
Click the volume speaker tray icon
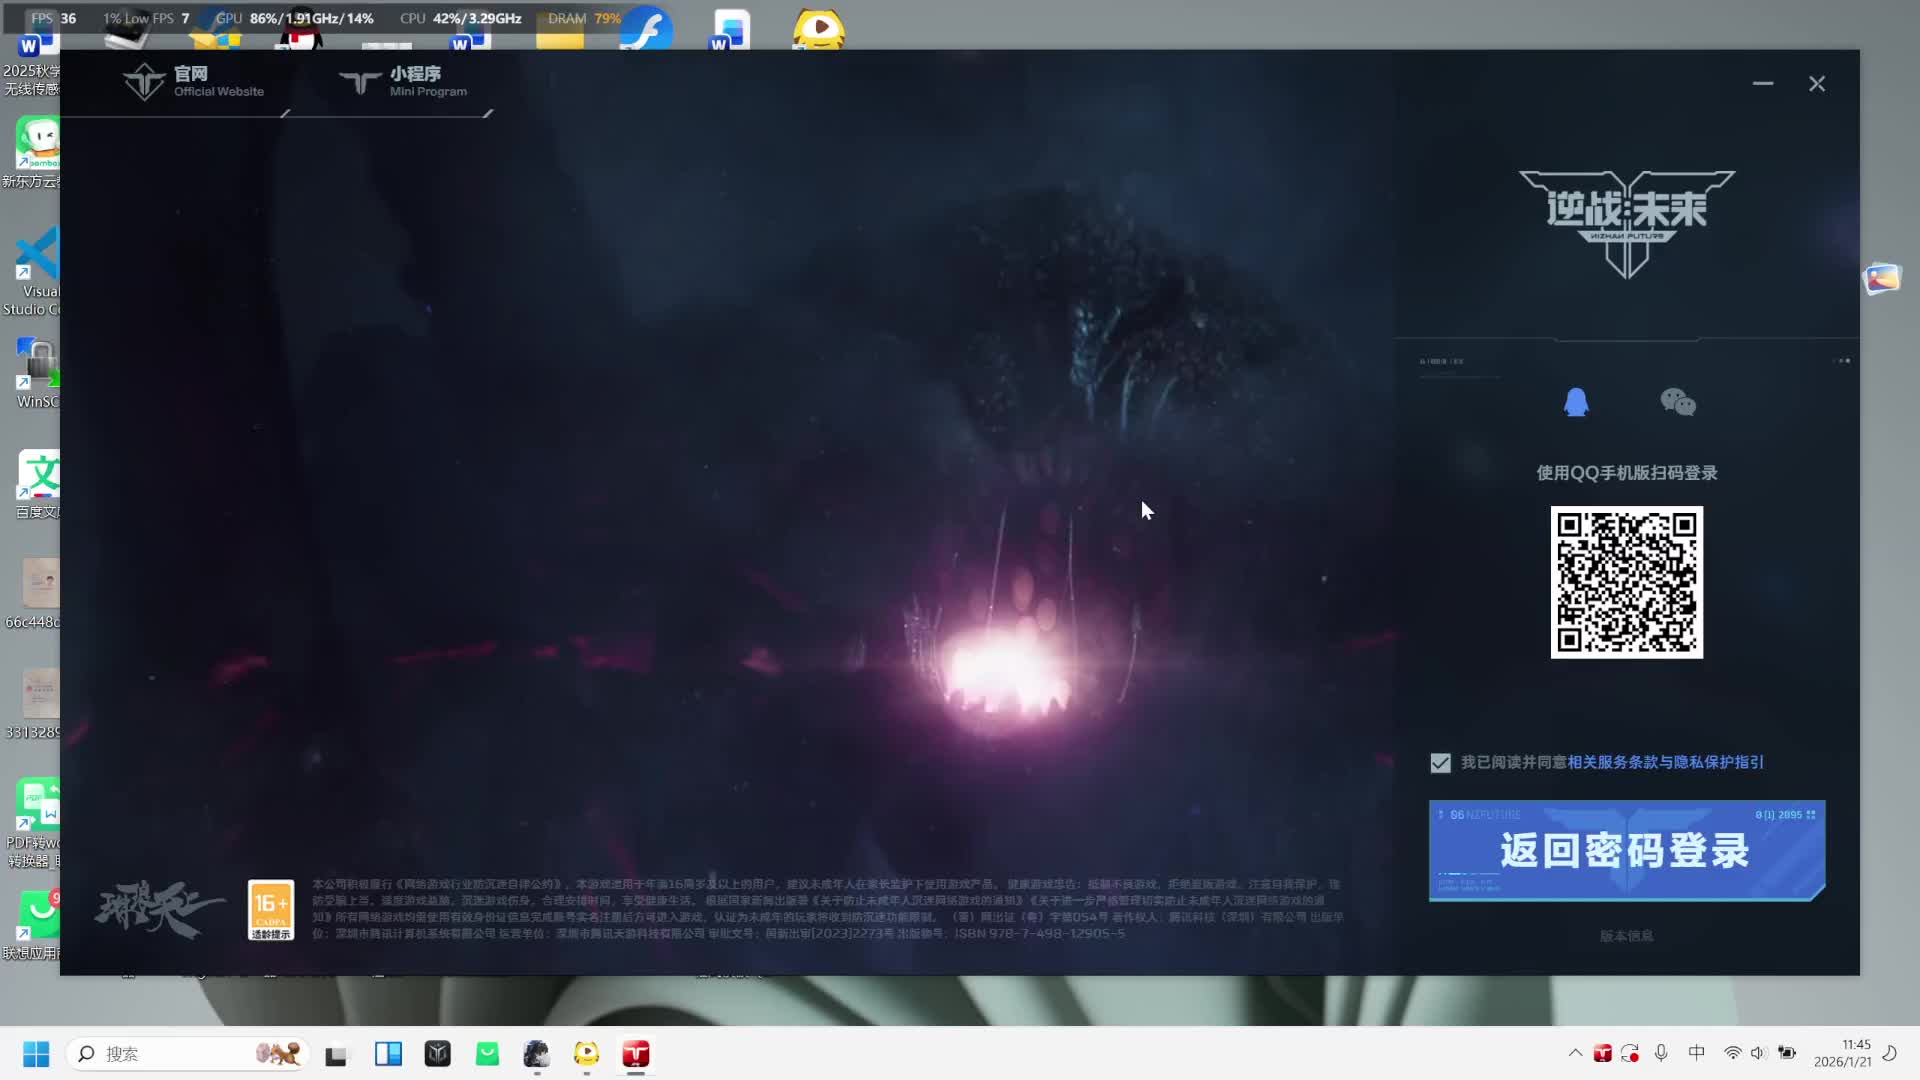(1759, 1053)
